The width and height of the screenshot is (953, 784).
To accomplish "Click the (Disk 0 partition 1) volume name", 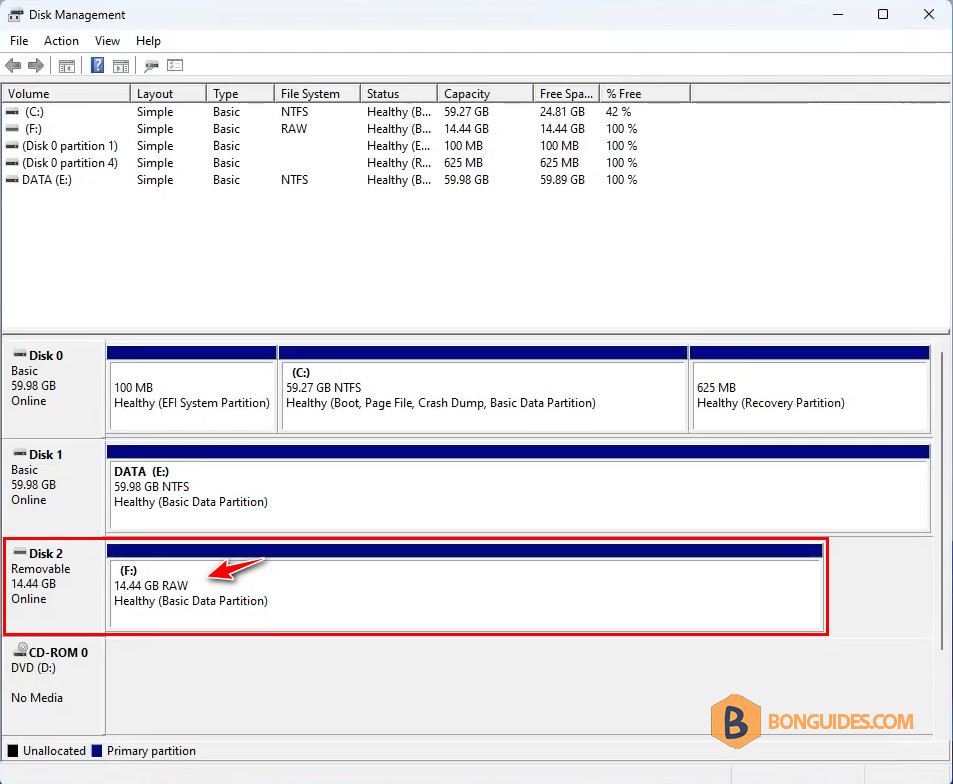I will 70,146.
